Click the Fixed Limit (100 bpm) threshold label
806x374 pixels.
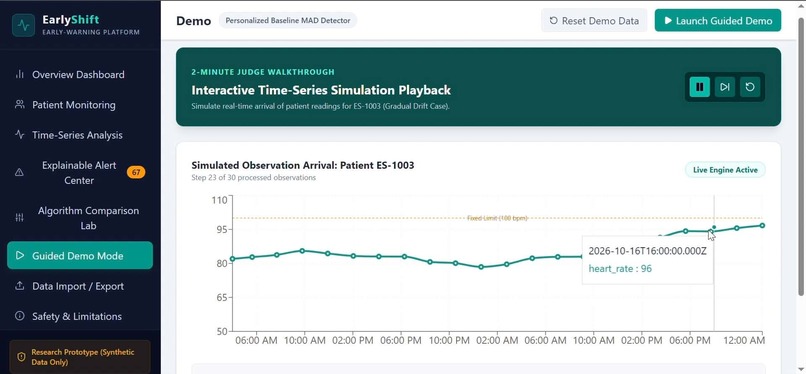(x=497, y=218)
